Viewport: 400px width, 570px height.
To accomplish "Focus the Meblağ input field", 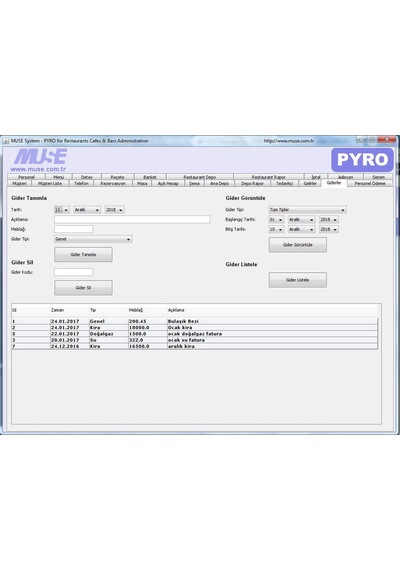I will coord(74,229).
